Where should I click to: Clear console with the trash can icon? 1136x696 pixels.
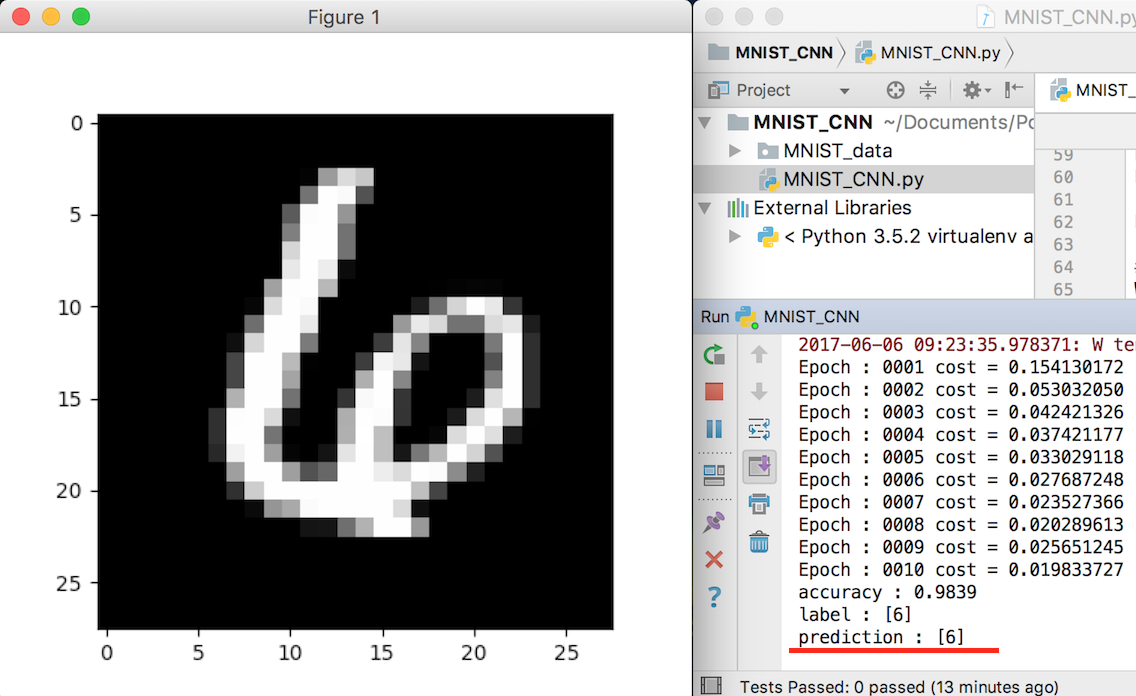pyautogui.click(x=759, y=541)
